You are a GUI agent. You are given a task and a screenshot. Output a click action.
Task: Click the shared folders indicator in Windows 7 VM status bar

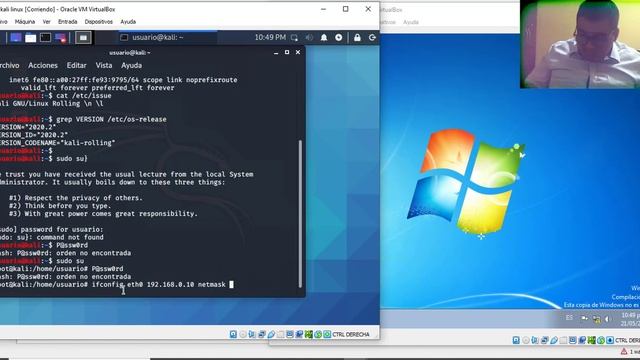click(x=563, y=340)
